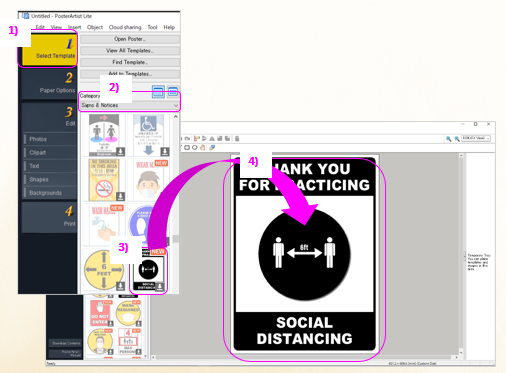Viewport: 506px width, 373px height.
Task: Open the View menu
Action: (56, 27)
